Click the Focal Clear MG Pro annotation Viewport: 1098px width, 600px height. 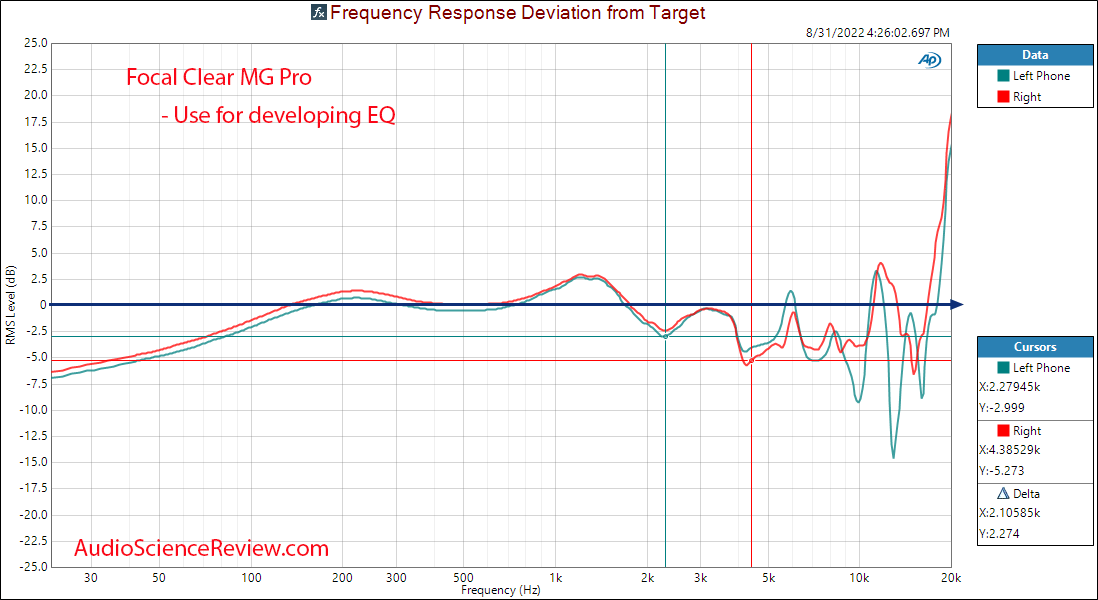(219, 78)
